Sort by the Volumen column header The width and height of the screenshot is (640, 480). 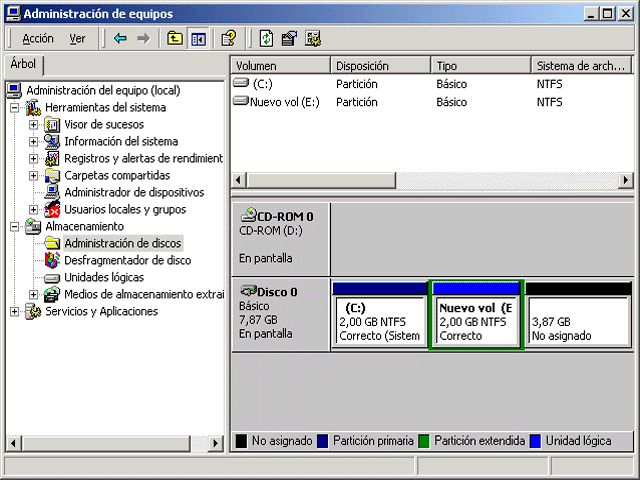280,65
